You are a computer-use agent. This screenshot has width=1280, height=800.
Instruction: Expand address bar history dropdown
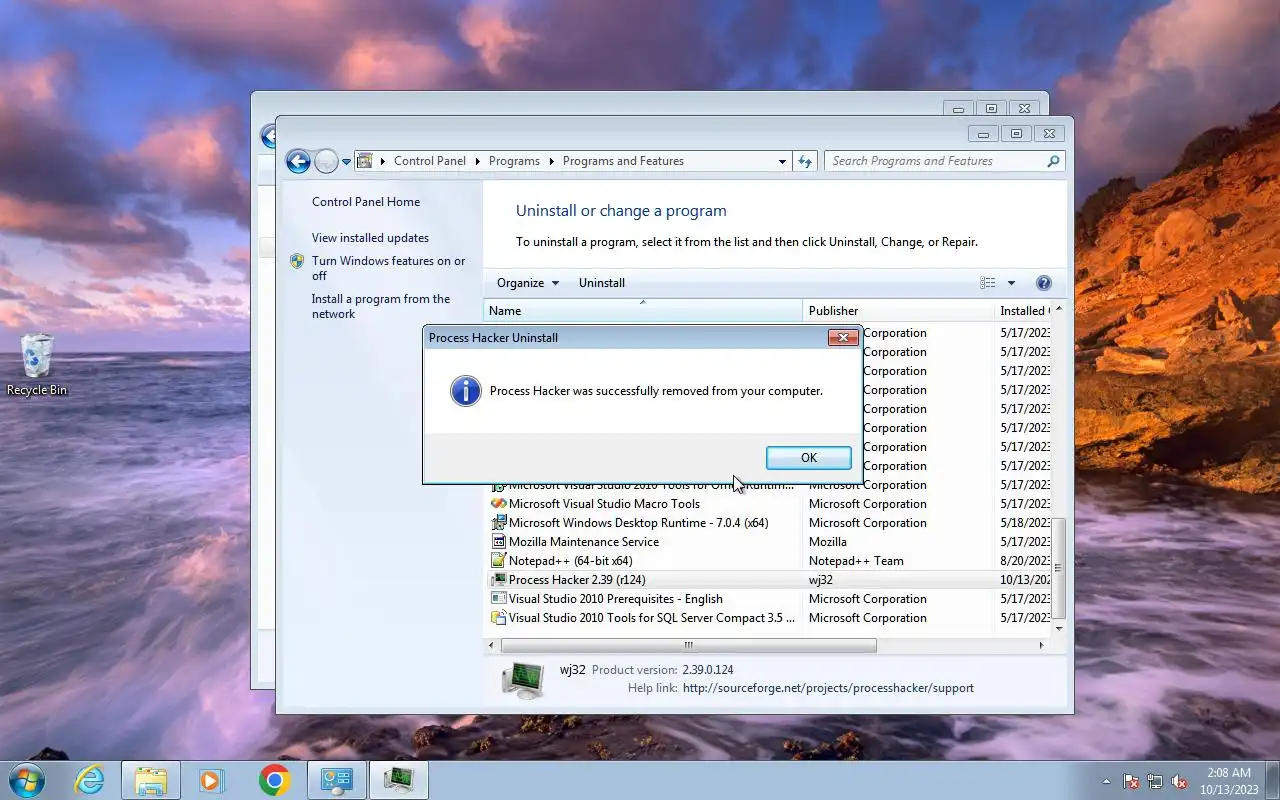tap(782, 161)
